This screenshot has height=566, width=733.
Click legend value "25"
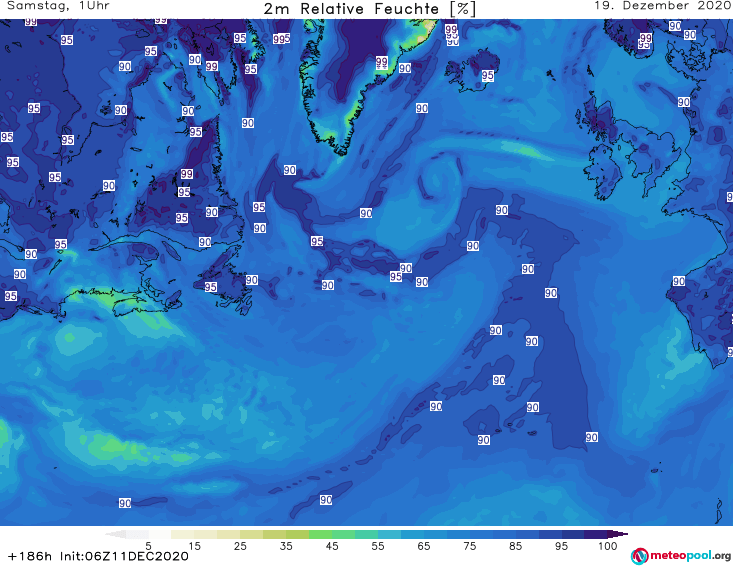(240, 546)
